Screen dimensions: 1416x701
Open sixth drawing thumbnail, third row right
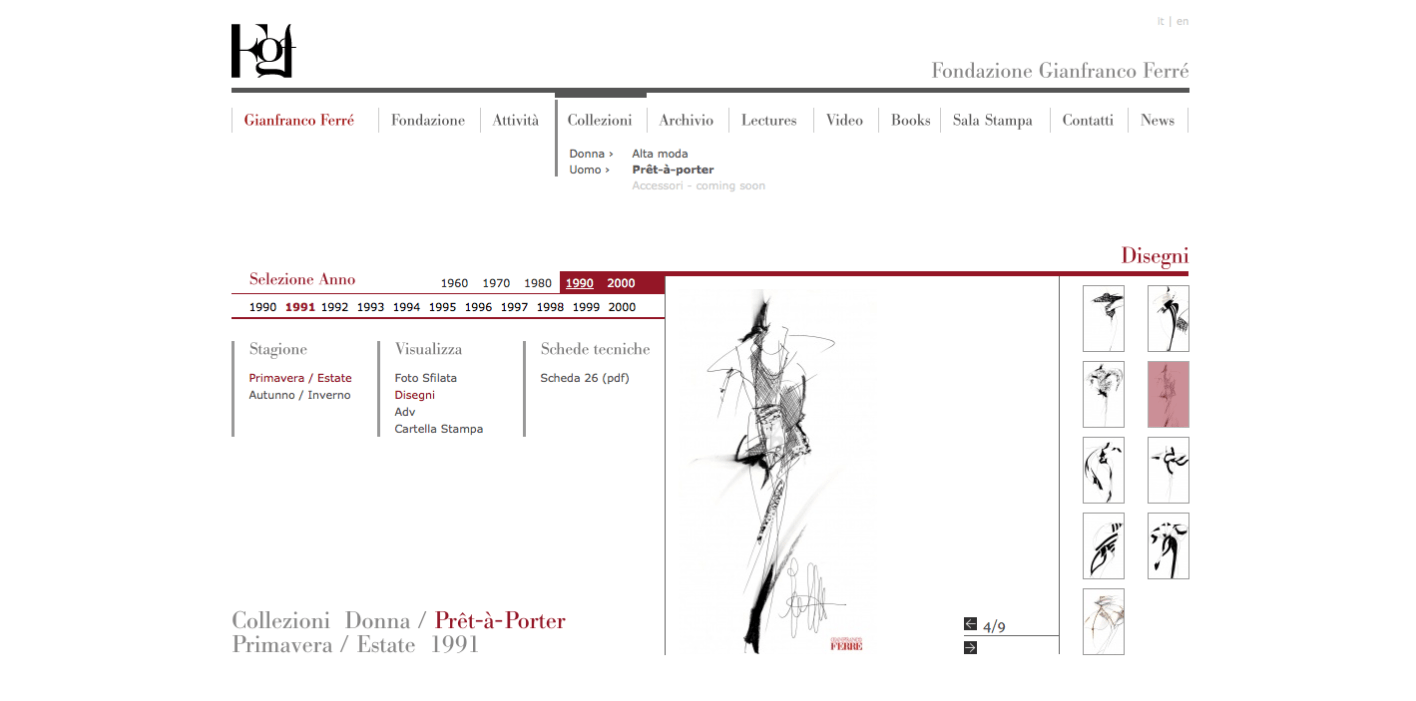pyautogui.click(x=1168, y=471)
